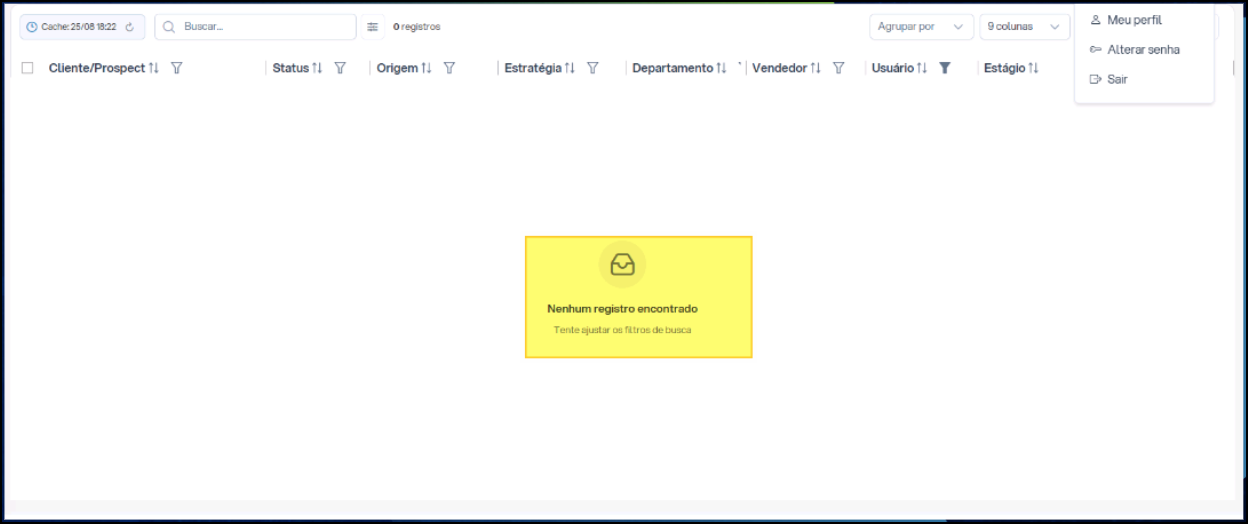Image resolution: width=1248 pixels, height=524 pixels.
Task: Sort by the Cliente/Prospect column arrows
Action: [x=154, y=68]
